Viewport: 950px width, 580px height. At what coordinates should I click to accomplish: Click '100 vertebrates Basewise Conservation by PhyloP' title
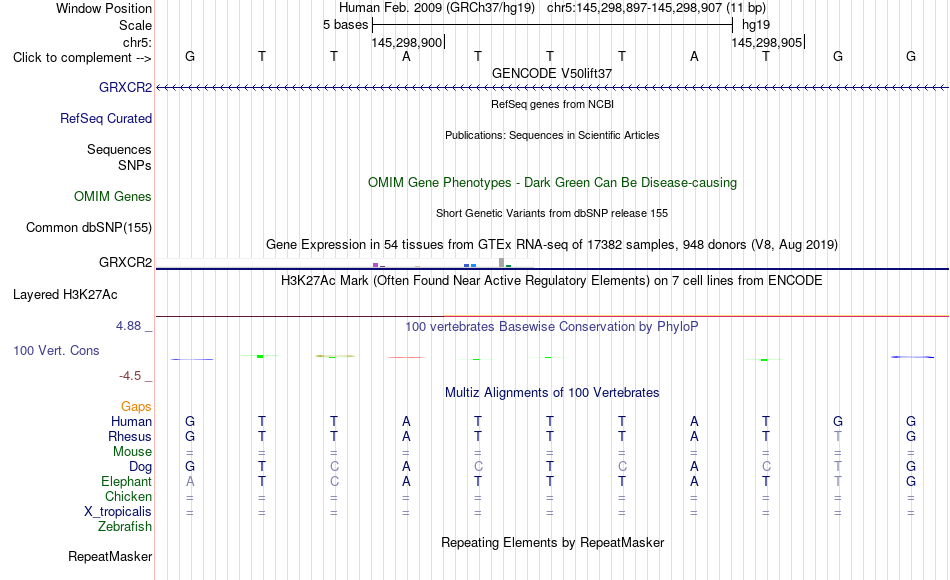[x=552, y=327]
